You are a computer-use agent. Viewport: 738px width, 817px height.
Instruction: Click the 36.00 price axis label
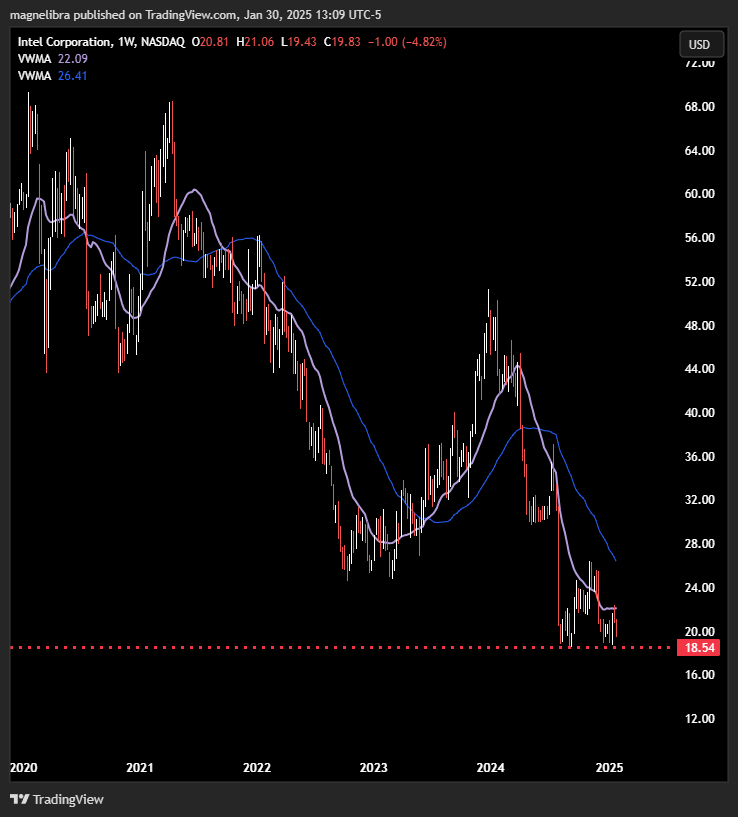coord(699,456)
